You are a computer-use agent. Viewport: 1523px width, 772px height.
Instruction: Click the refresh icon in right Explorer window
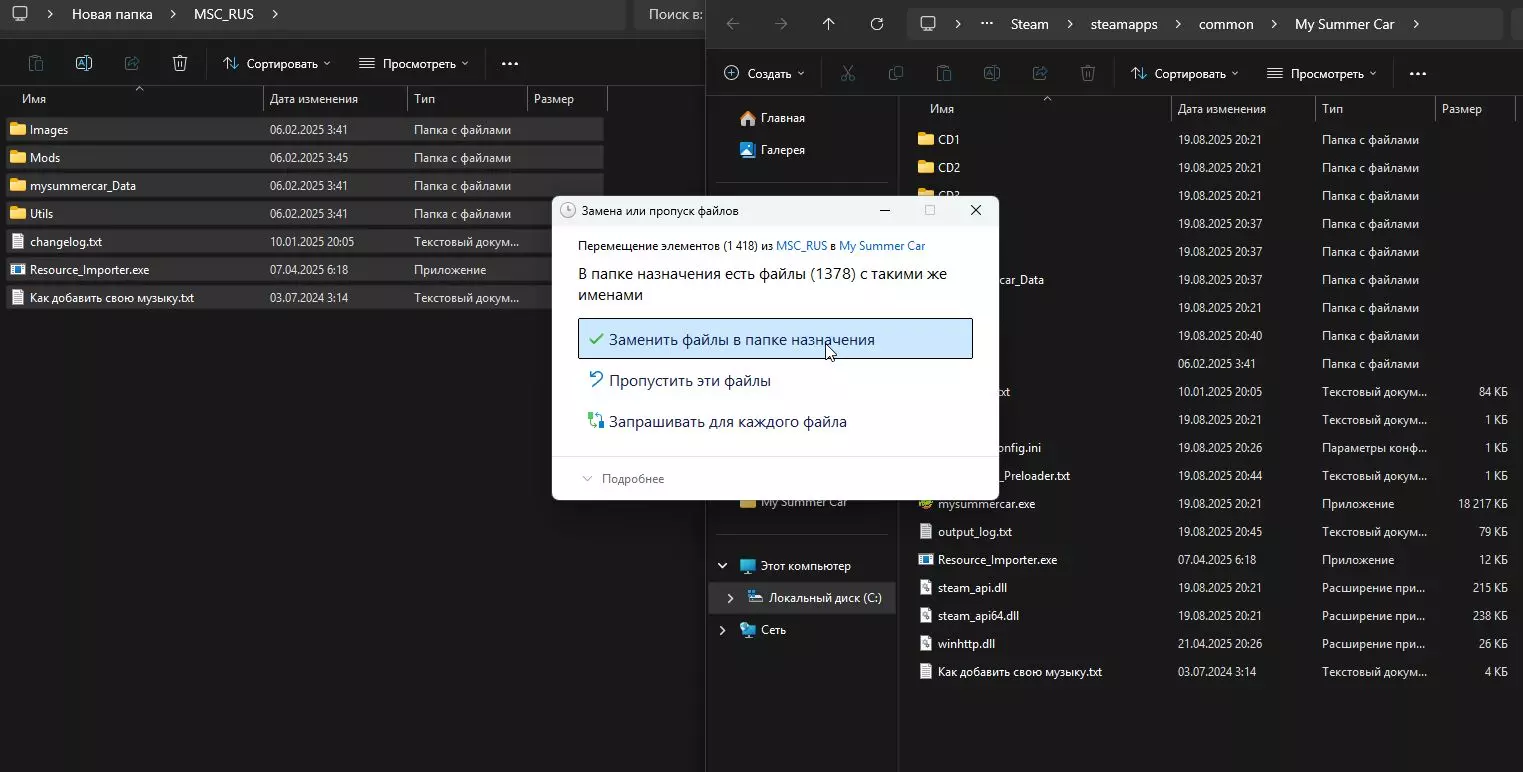pyautogui.click(x=877, y=24)
